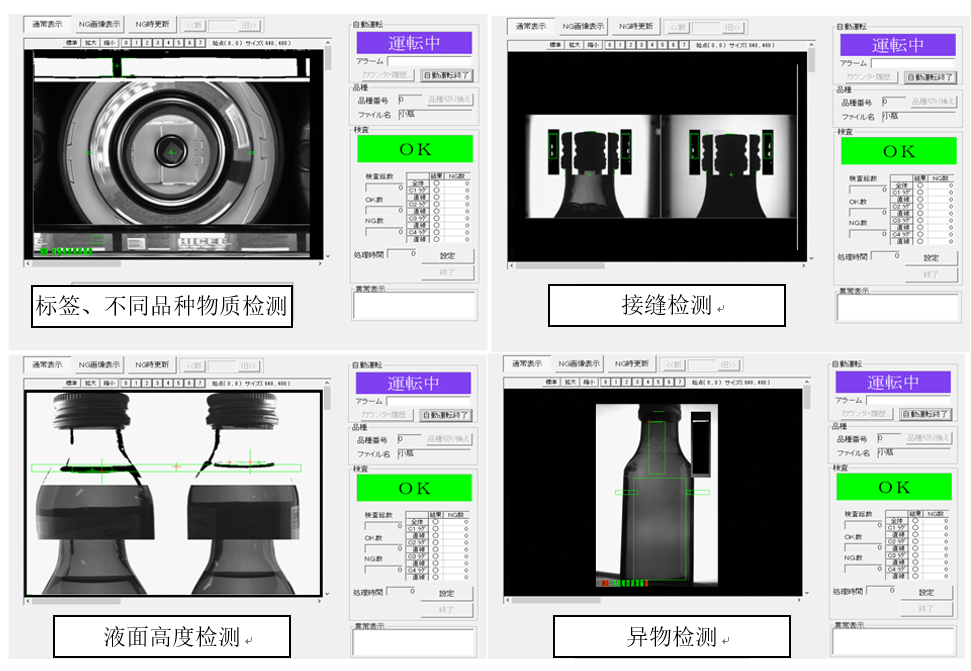
Task: Click the NG数 counter box in 异物检测 panel
Action: 863,568
